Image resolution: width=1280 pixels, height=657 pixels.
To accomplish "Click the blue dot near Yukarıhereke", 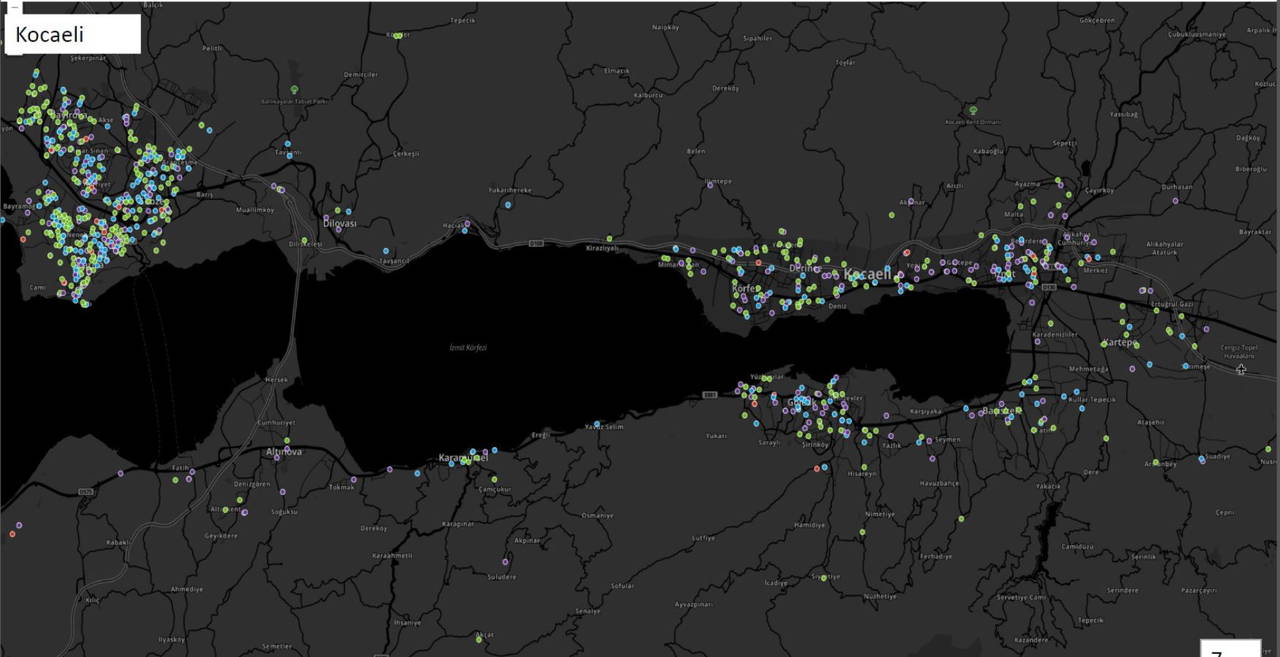I will 508,204.
